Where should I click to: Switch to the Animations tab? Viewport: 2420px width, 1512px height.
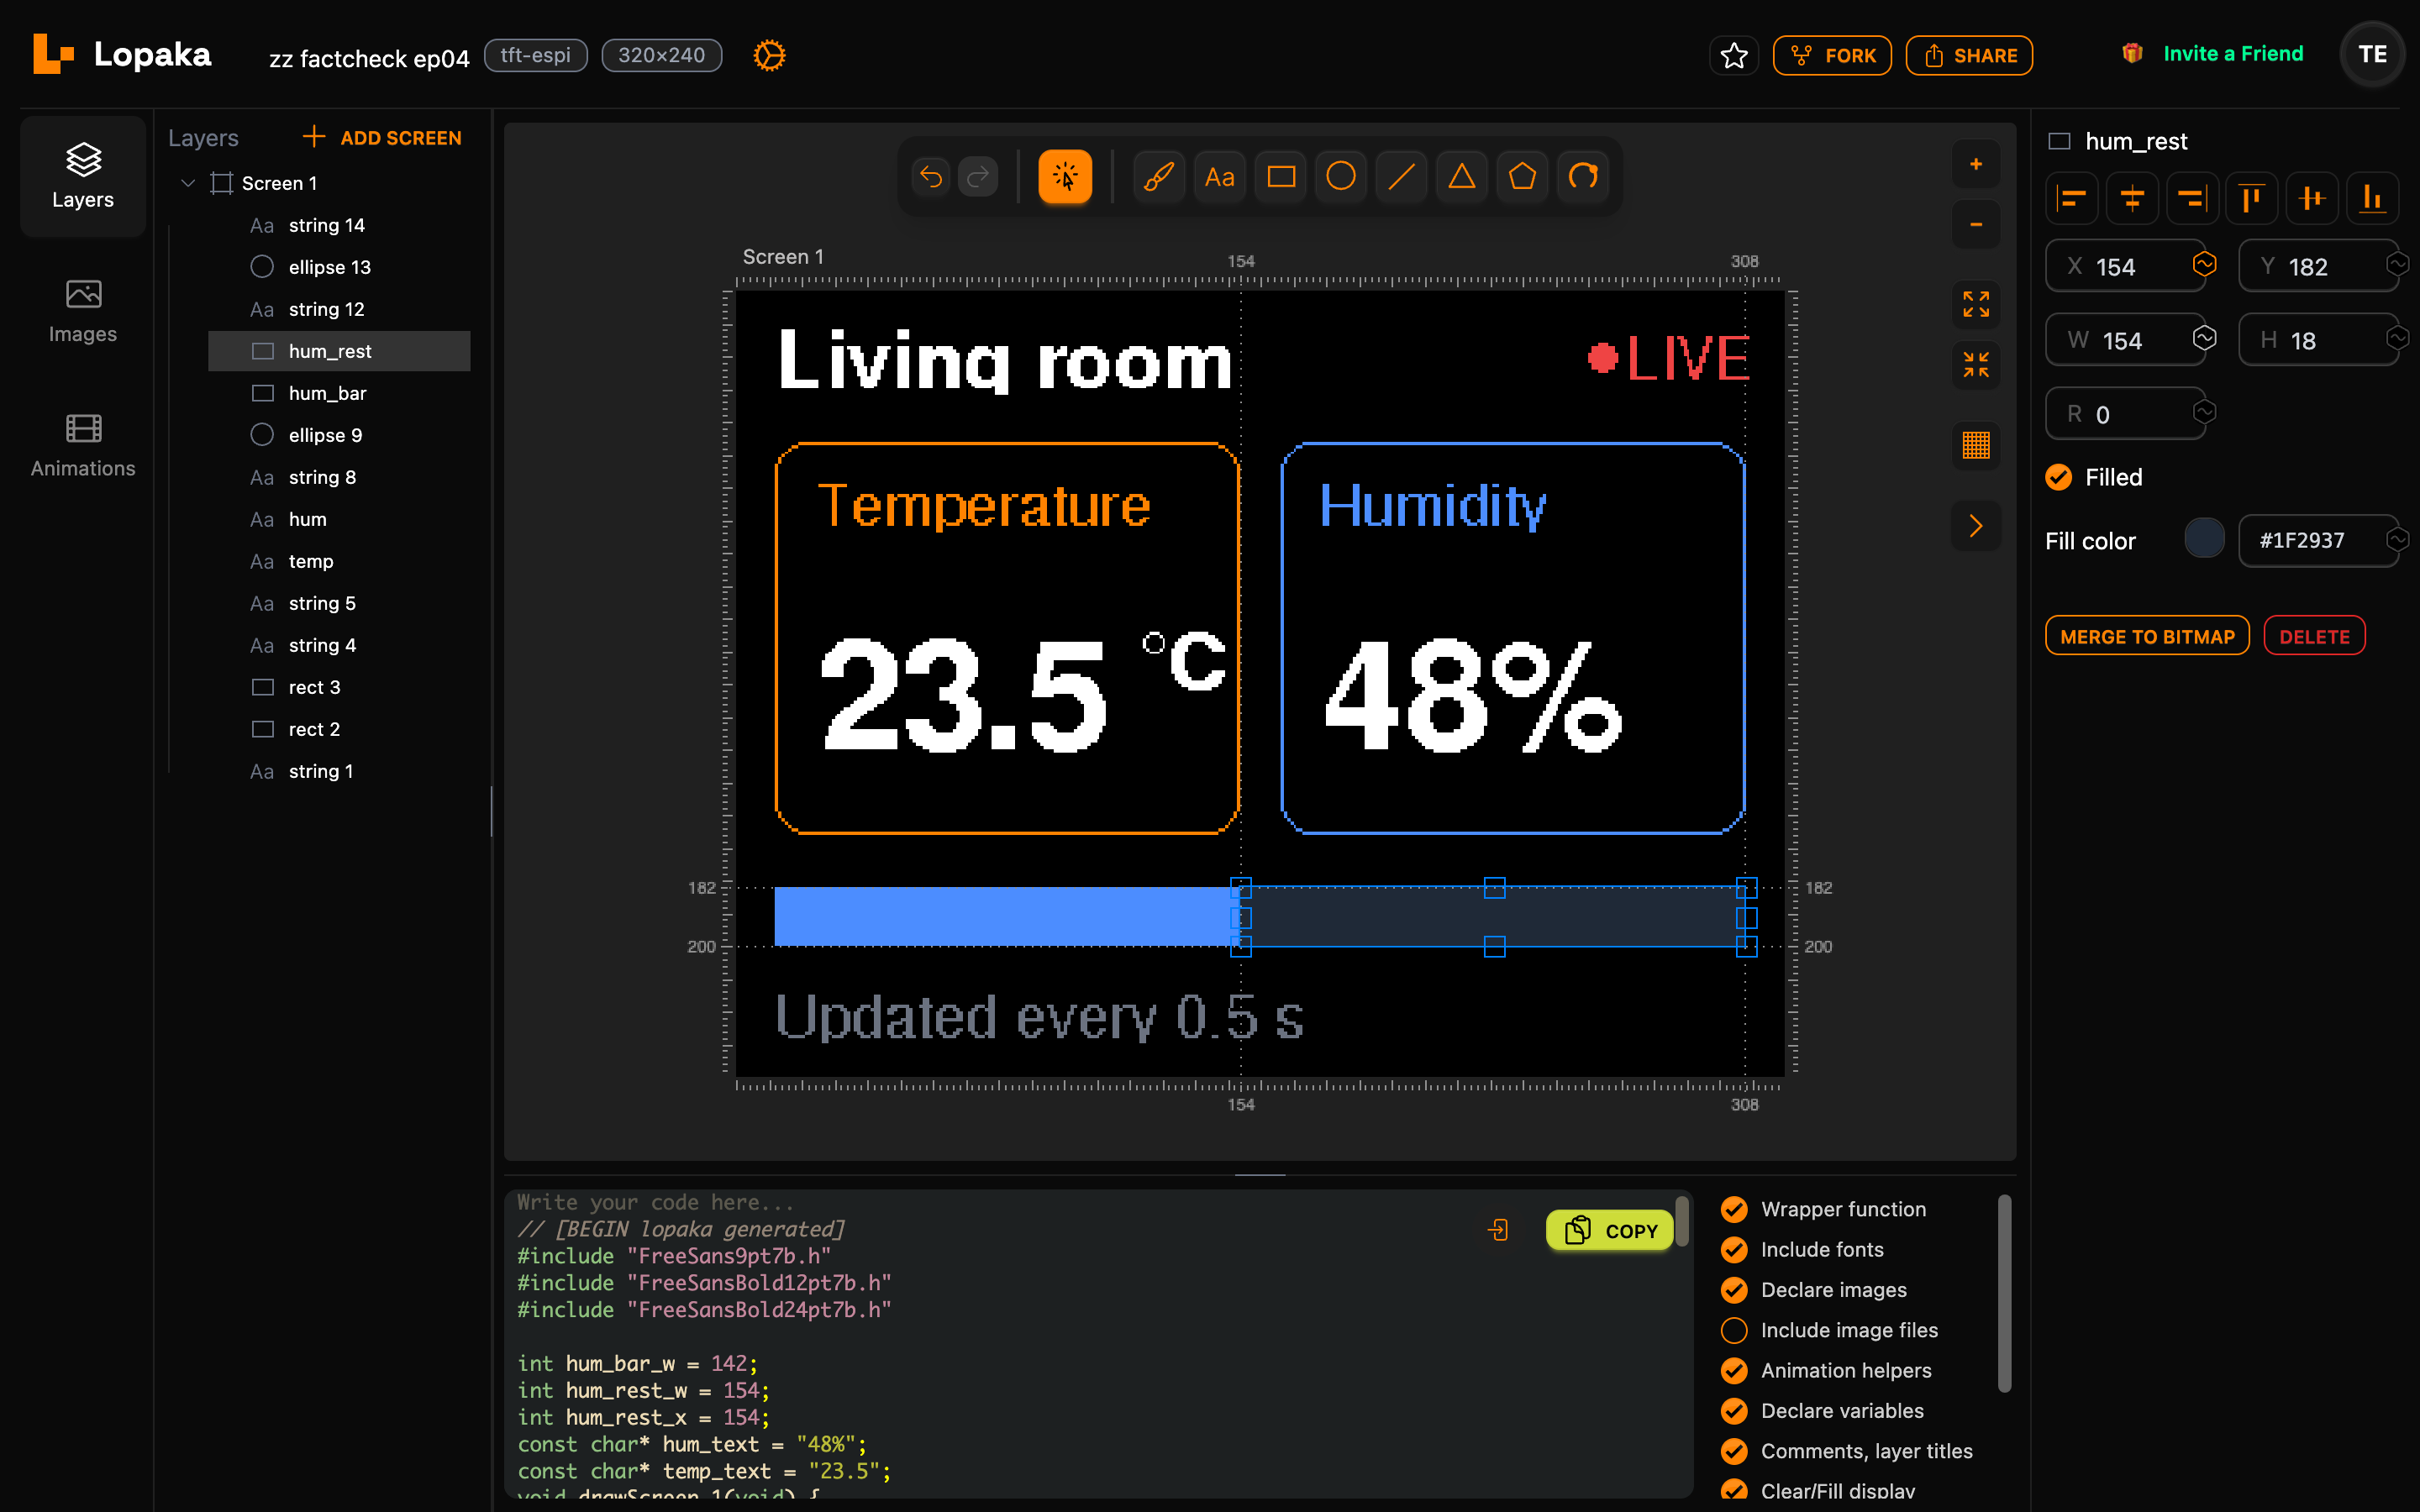(83, 446)
